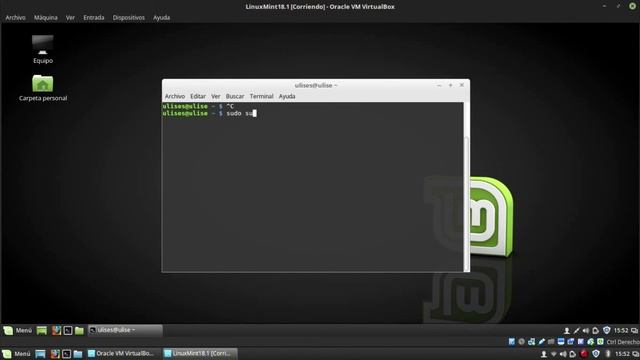Click VirtualBox video capture status icon
The height and width of the screenshot is (360, 640).
tap(571, 341)
